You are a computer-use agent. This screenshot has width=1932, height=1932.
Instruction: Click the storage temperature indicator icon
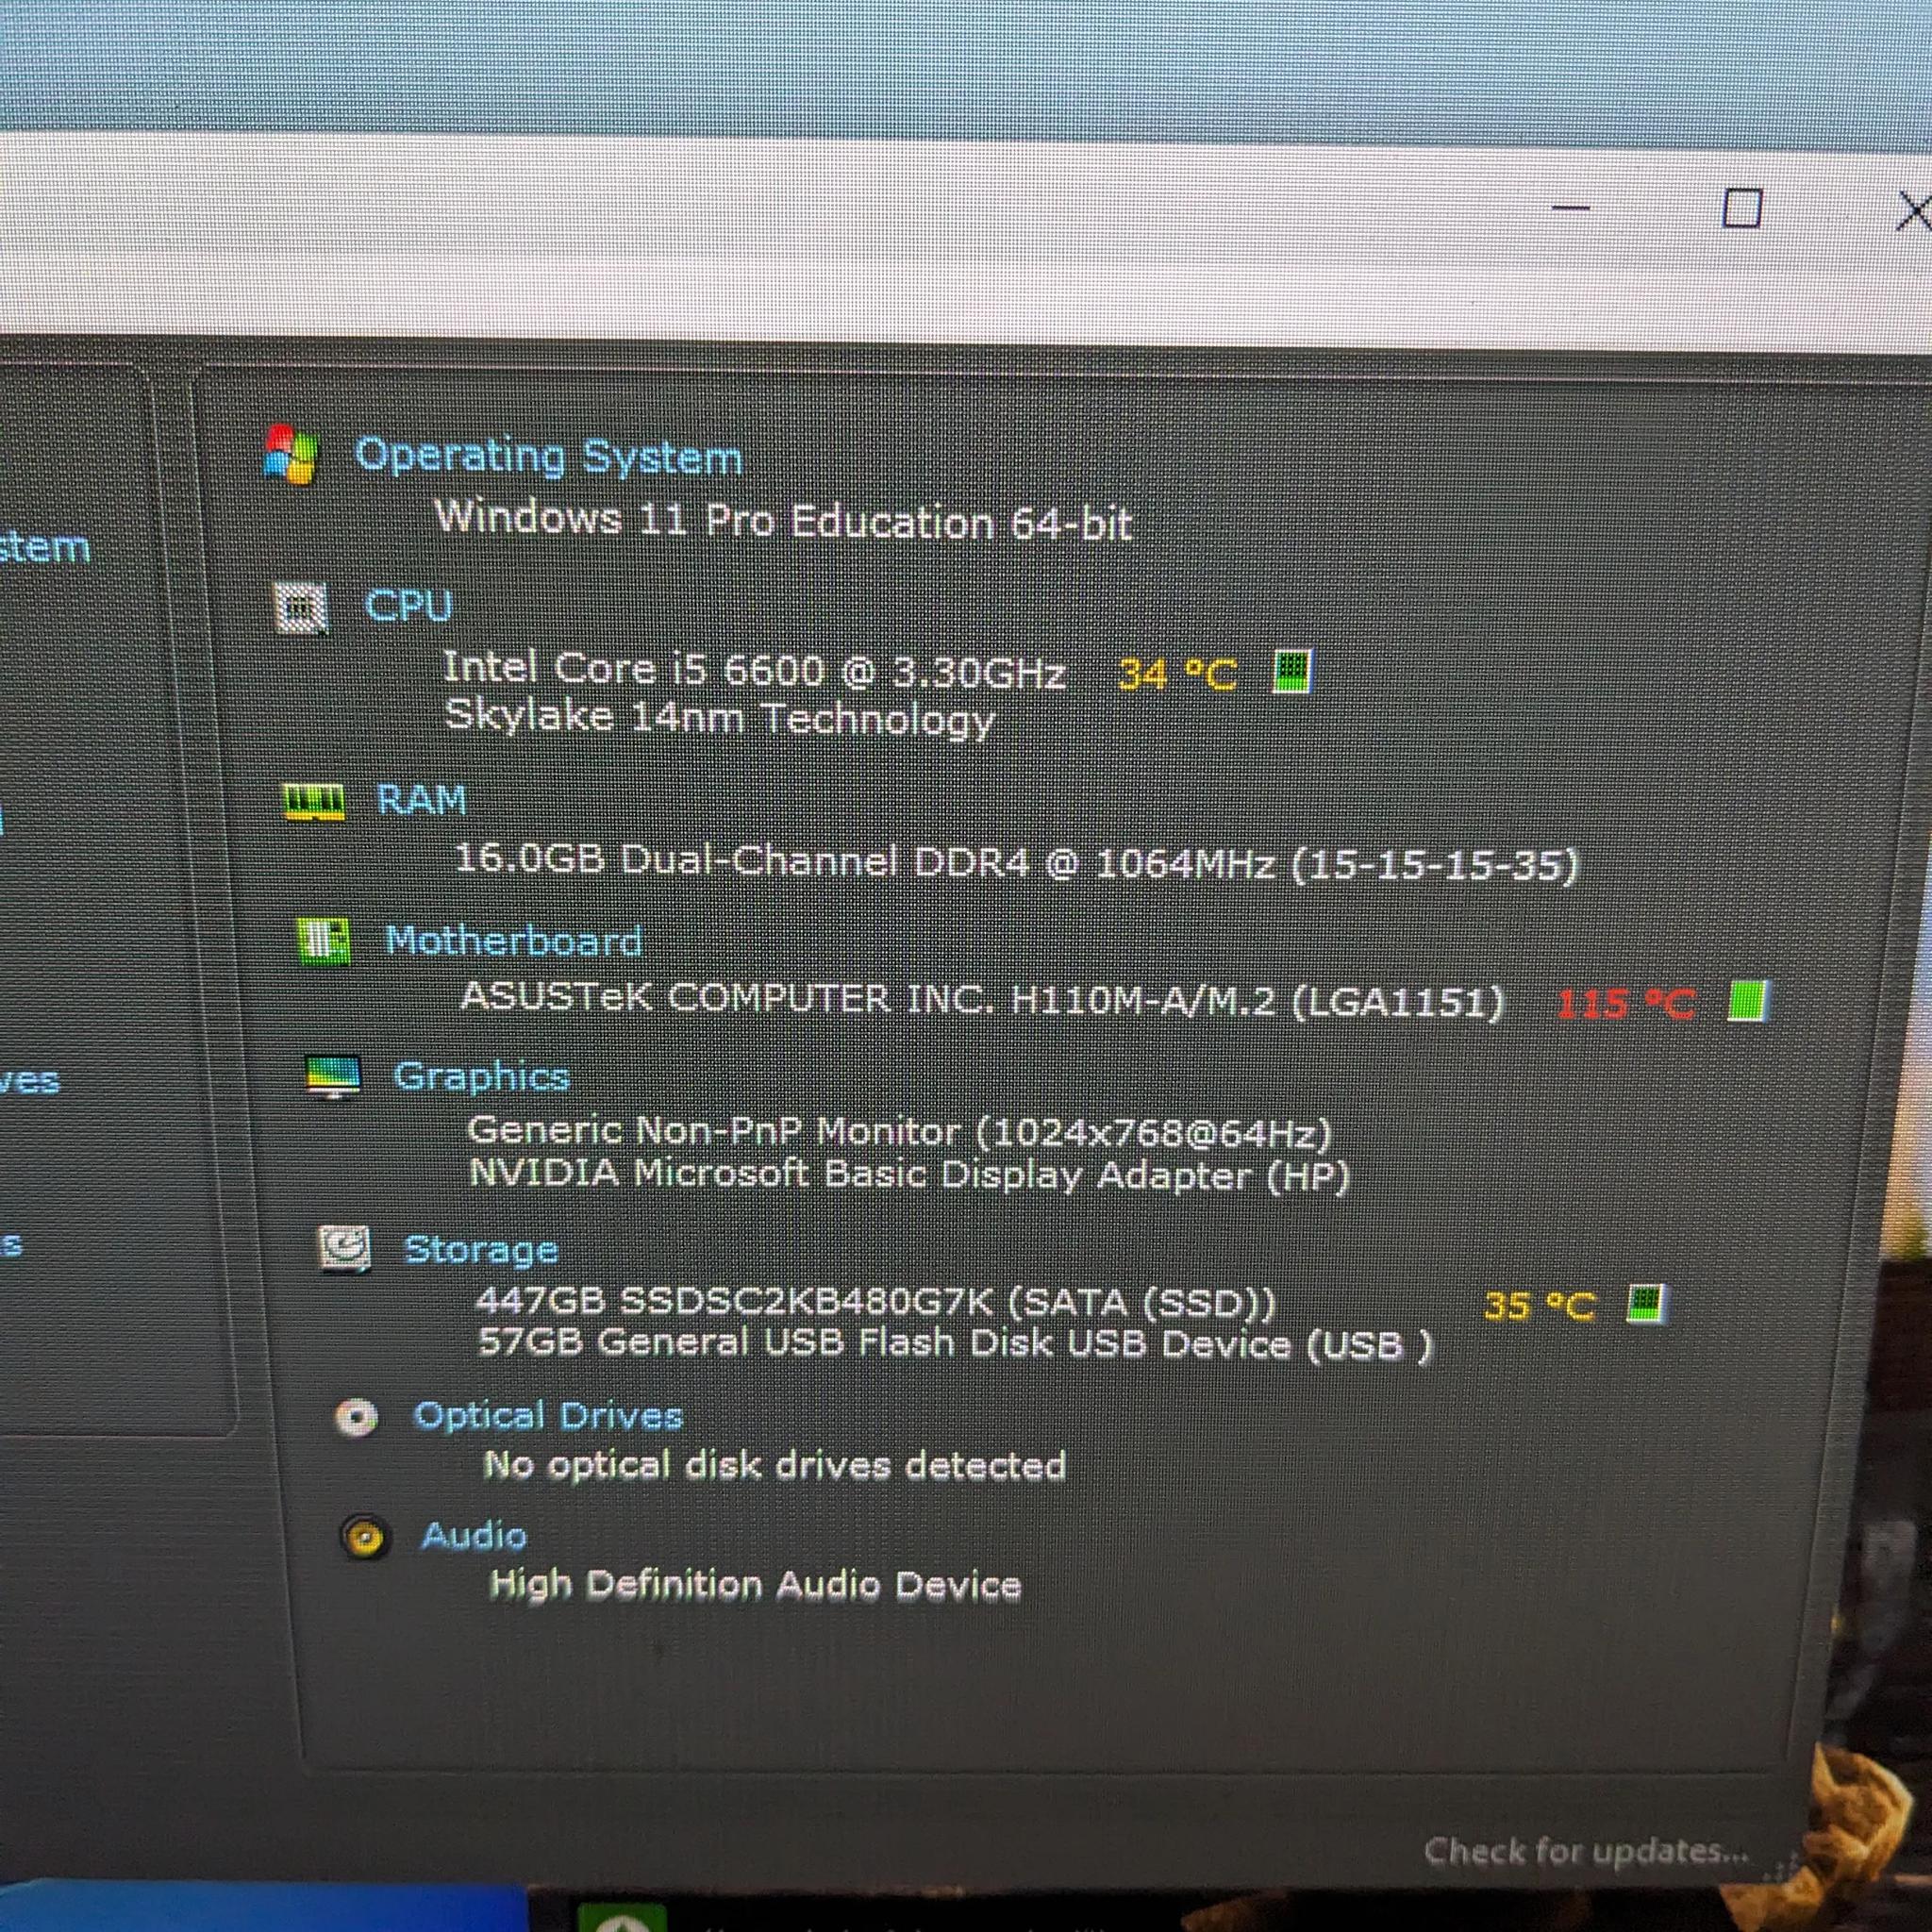[x=1646, y=1304]
